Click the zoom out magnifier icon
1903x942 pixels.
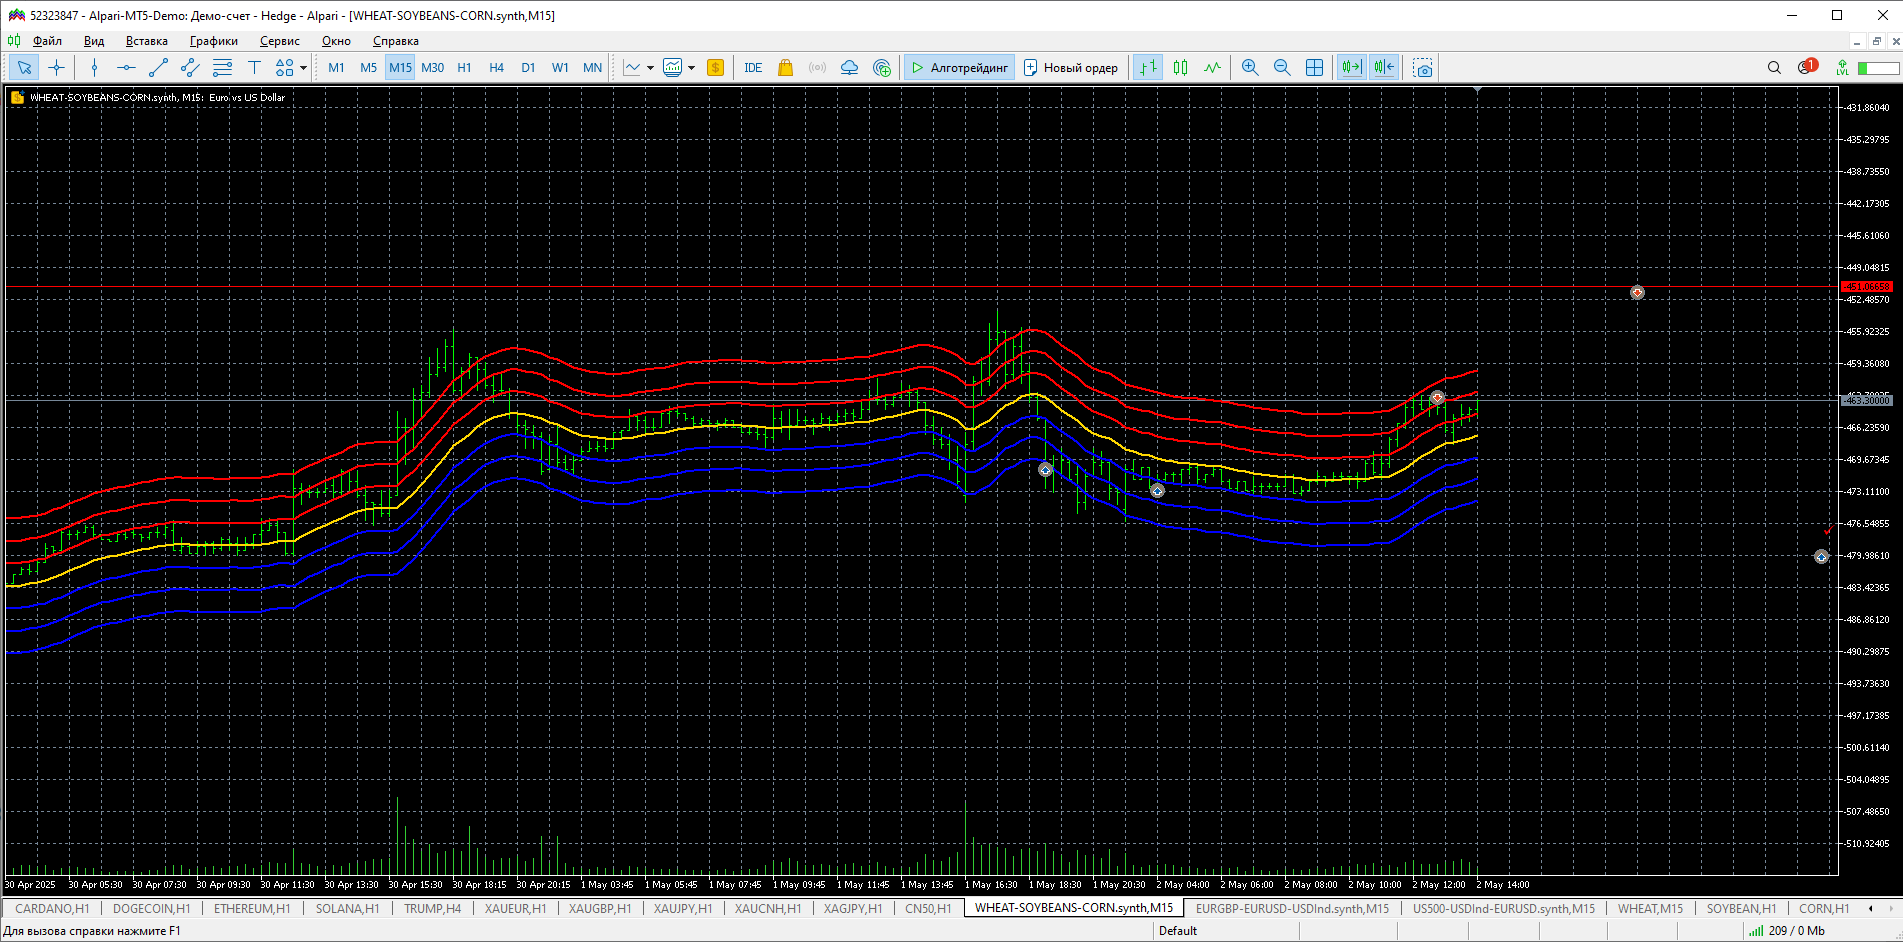tap(1281, 68)
